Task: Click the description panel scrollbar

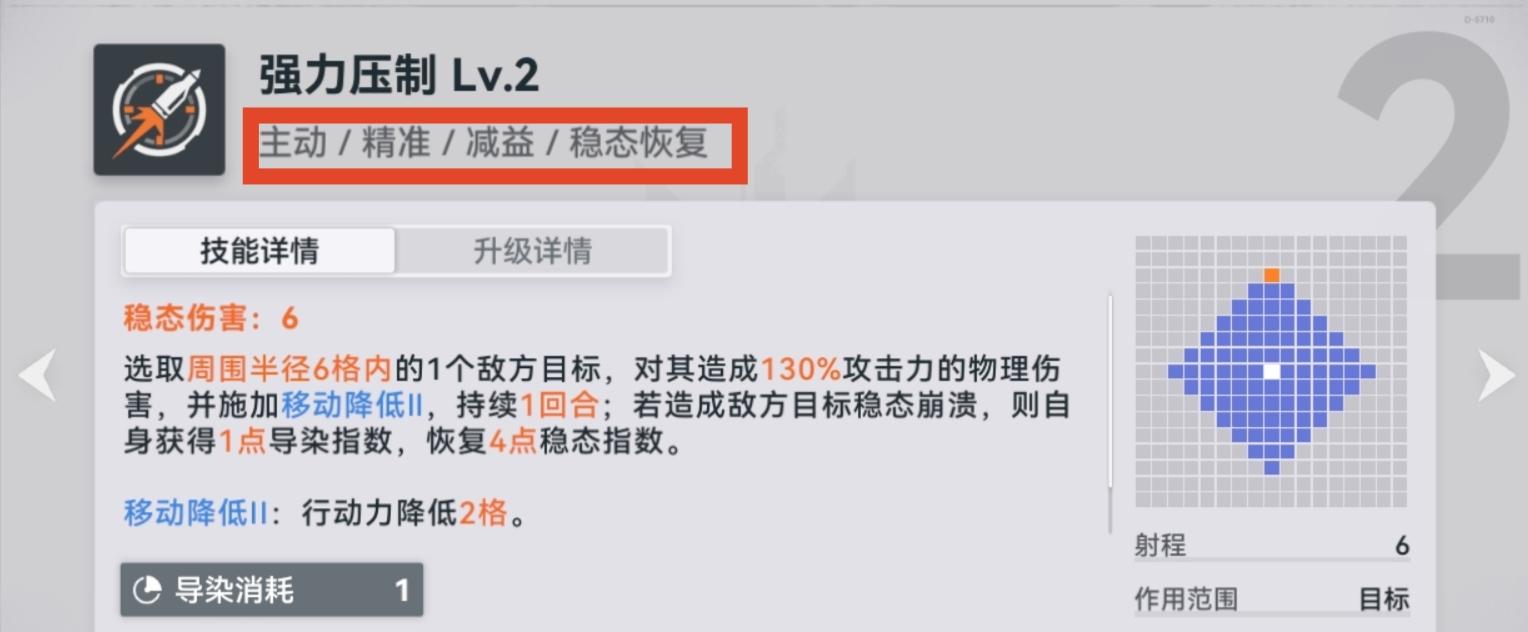Action: point(1110,413)
